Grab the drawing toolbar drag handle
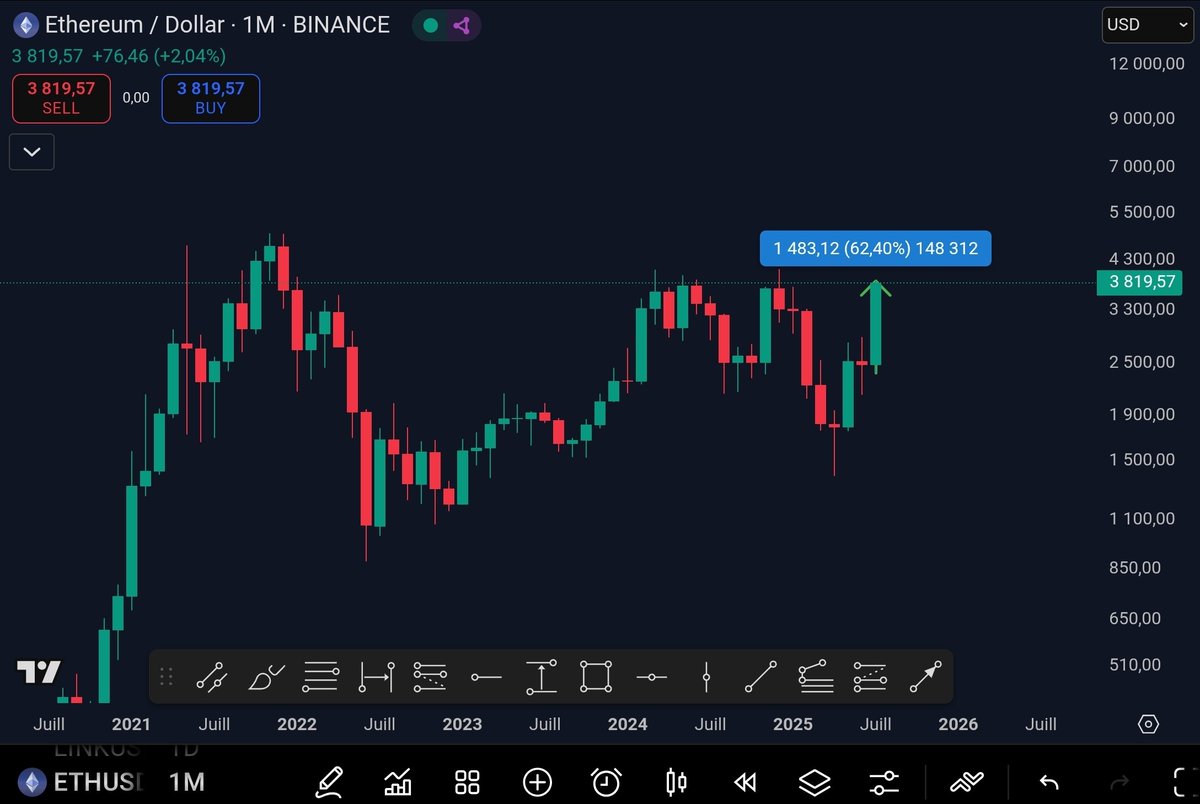Image resolution: width=1200 pixels, height=804 pixels. tap(166, 677)
